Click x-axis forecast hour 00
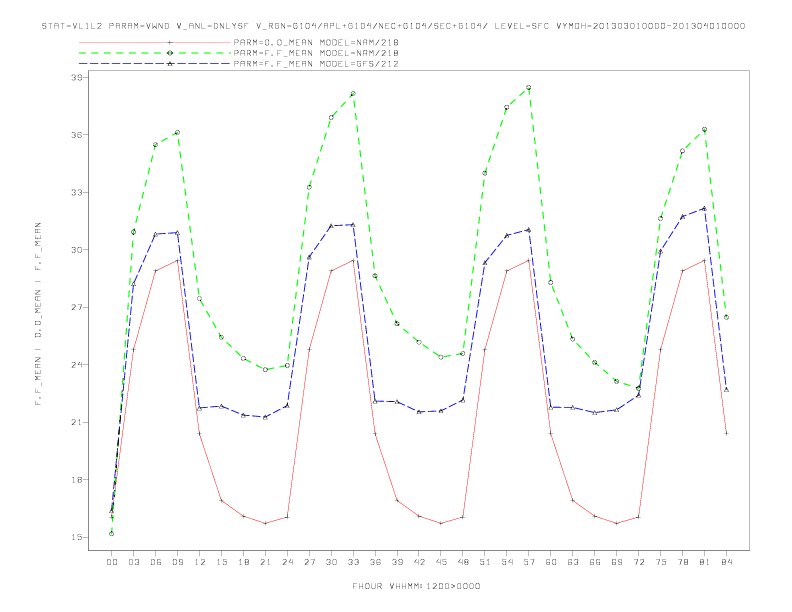 (x=112, y=562)
